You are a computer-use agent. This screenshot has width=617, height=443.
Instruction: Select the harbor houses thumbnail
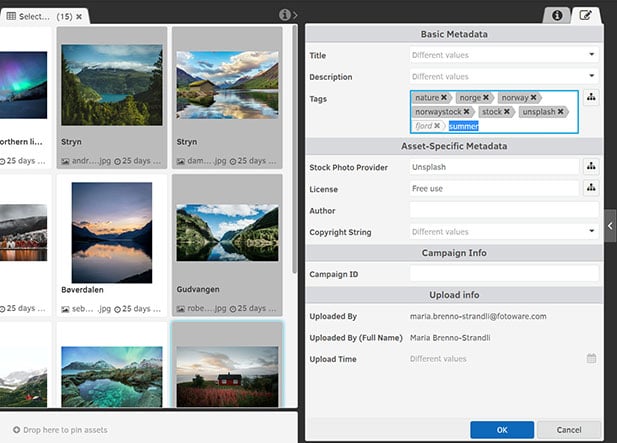point(24,233)
